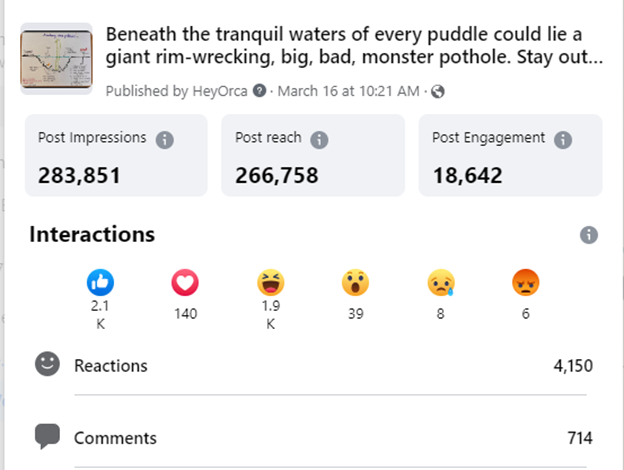Image resolution: width=624 pixels, height=470 pixels.
Task: Click the smiley Reactions row icon
Action: tap(47, 365)
